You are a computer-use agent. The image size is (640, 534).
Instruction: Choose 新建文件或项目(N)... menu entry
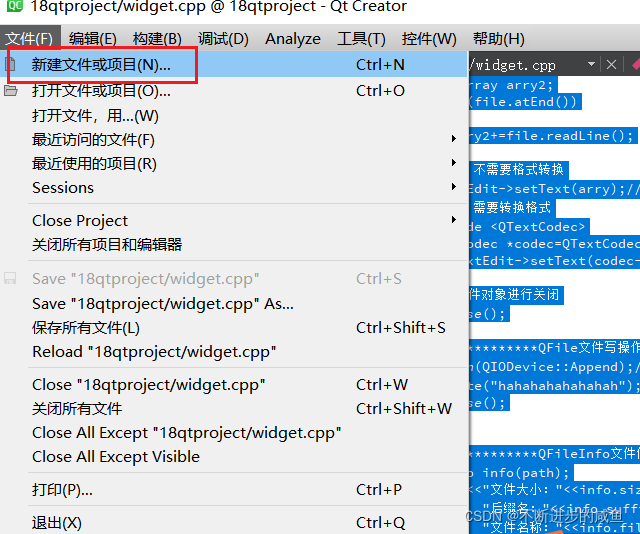coord(233,65)
